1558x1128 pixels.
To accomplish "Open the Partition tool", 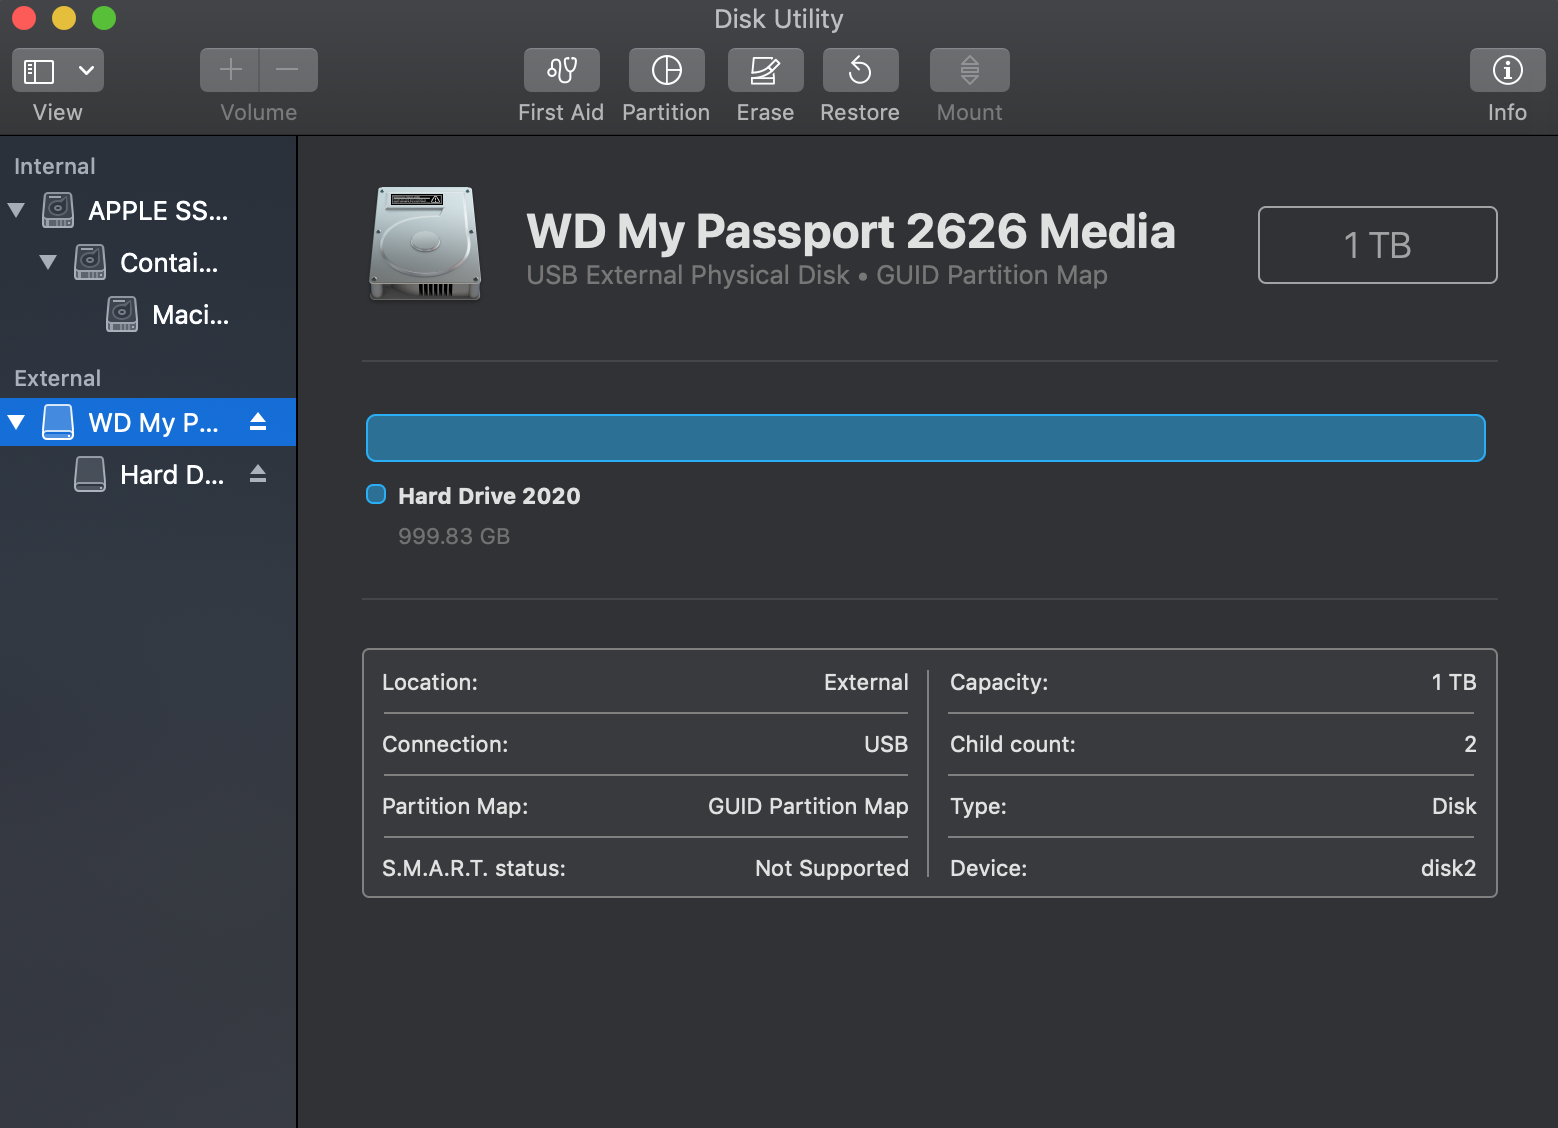I will (667, 70).
